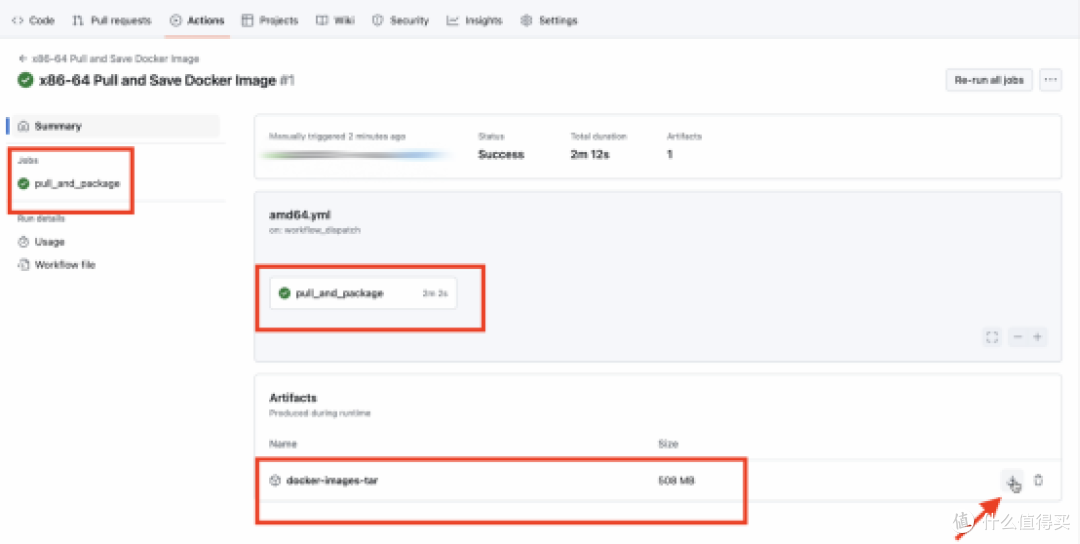
Task: Open the repository Settings tab
Action: tap(549, 21)
